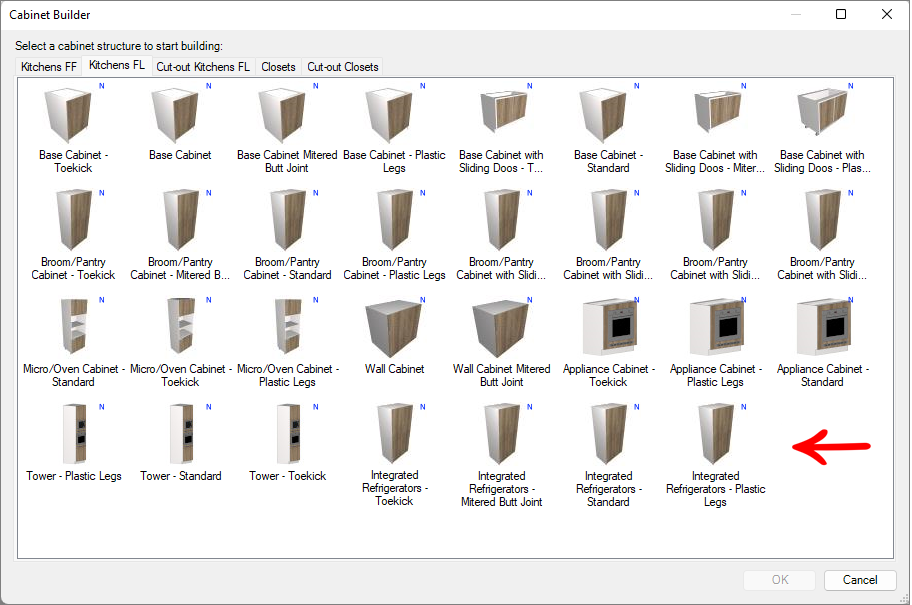Maximize the Cabinet Builder window
This screenshot has width=912, height=605.
pos(841,15)
